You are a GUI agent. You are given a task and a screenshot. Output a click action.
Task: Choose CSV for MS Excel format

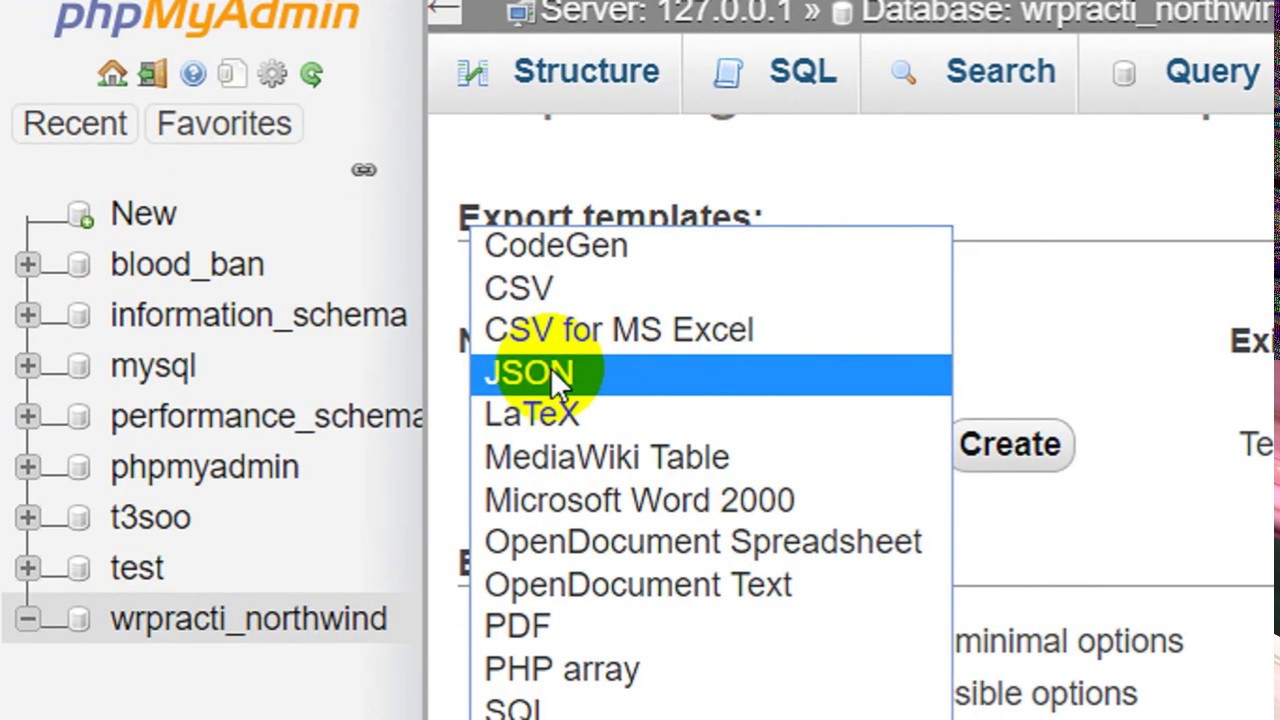[618, 330]
